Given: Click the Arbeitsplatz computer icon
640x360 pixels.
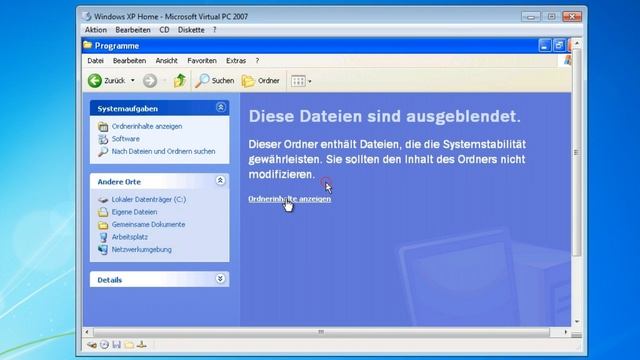Looking at the screenshot, I should click(x=103, y=237).
